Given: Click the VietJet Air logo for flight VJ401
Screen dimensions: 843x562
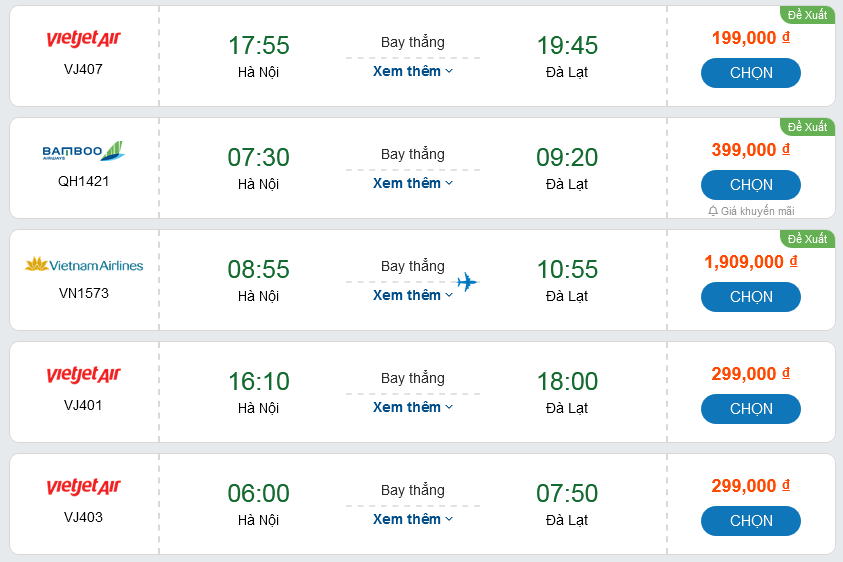Looking at the screenshot, I should pos(83,375).
